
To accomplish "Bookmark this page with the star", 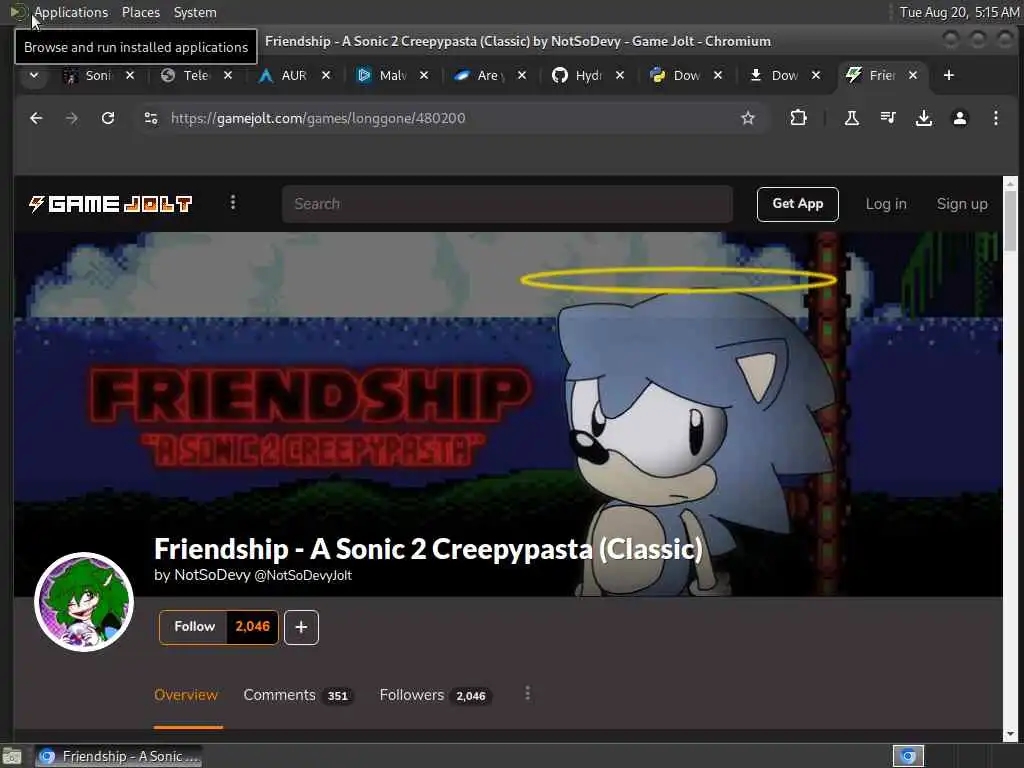I will [748, 118].
